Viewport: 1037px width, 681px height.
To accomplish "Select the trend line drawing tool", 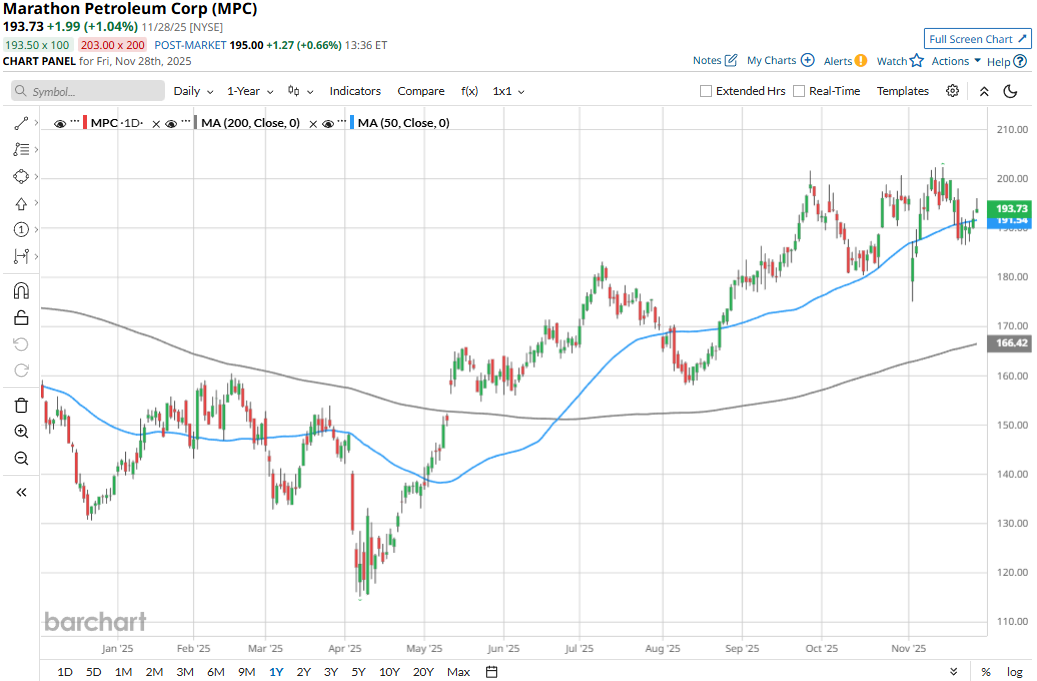I will point(21,124).
